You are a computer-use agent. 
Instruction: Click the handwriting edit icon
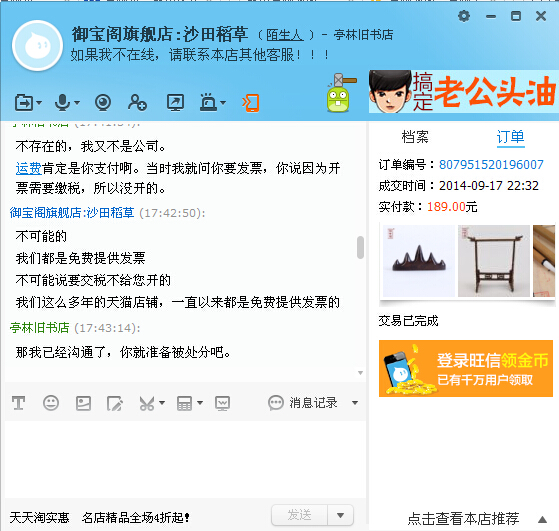pos(115,403)
